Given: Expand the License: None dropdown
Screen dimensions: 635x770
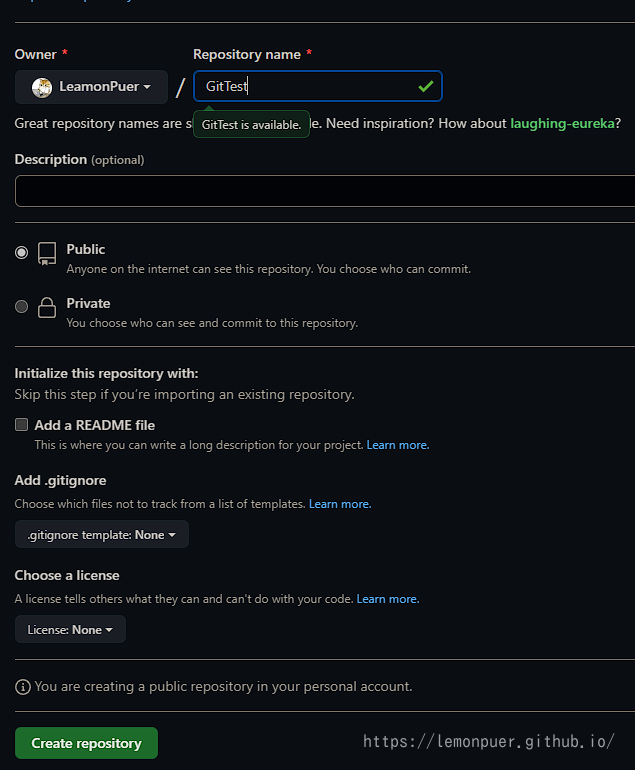Looking at the screenshot, I should coord(70,629).
